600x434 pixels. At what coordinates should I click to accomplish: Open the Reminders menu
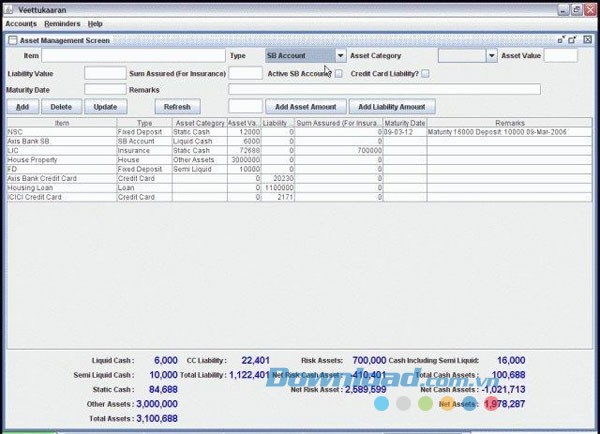62,23
